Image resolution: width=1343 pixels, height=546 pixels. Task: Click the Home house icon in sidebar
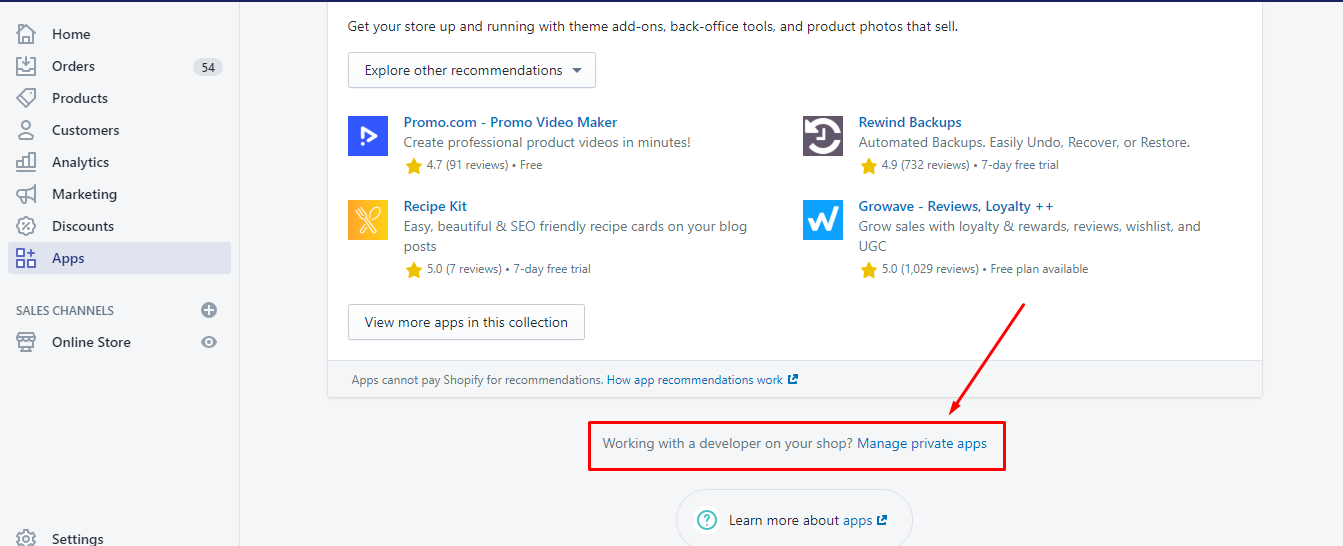[x=26, y=34]
